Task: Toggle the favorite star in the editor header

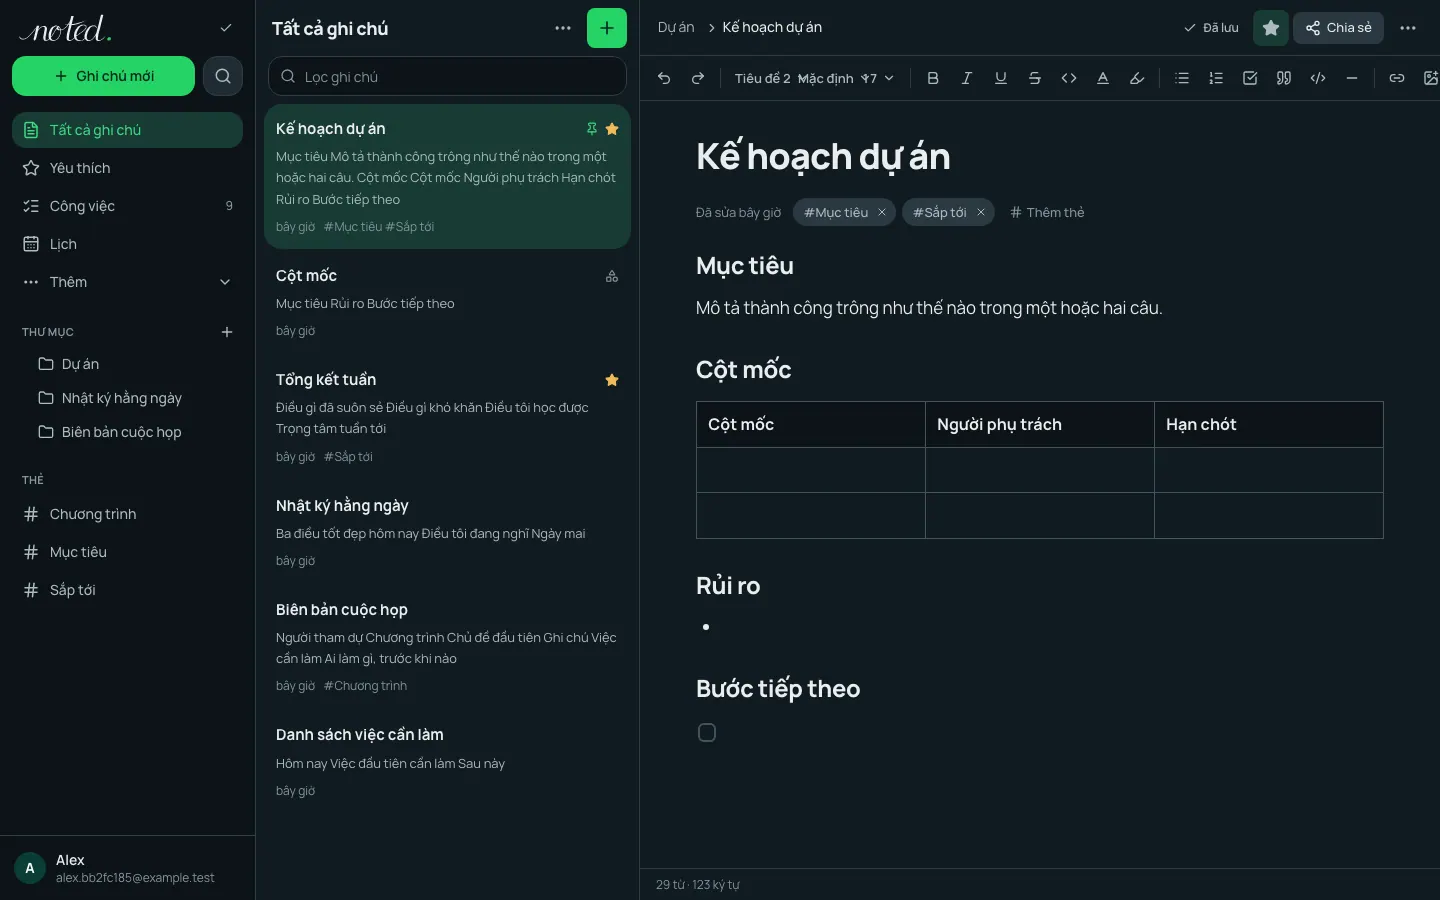Action: (1271, 28)
